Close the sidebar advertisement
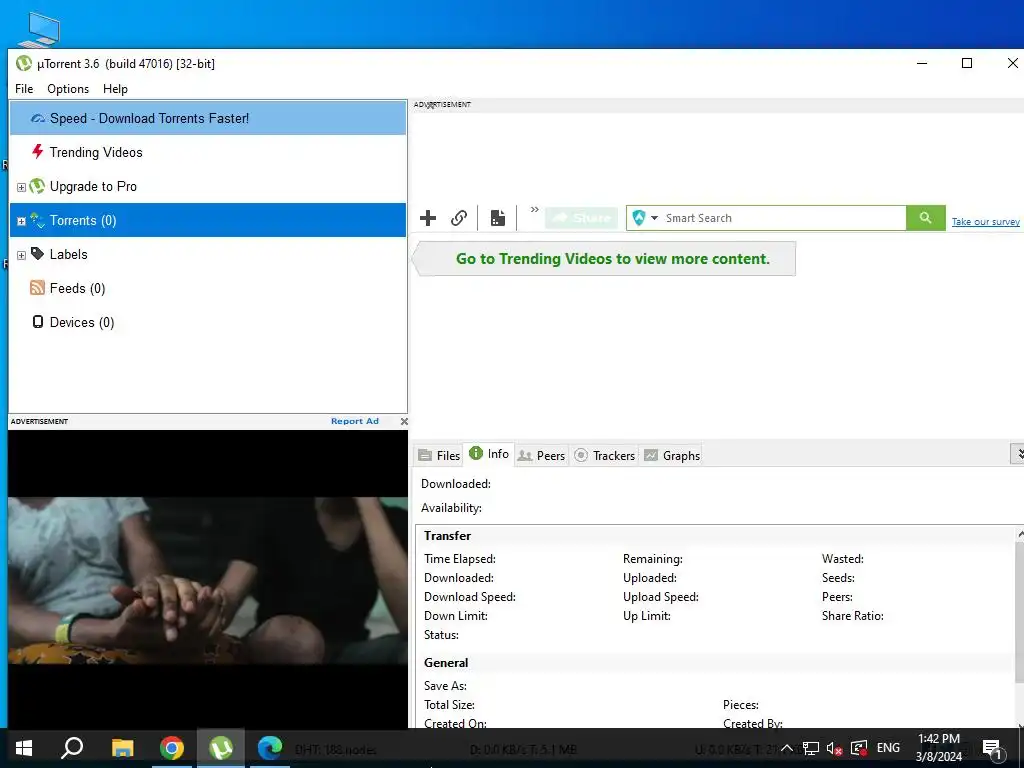This screenshot has width=1024, height=768. [x=404, y=421]
